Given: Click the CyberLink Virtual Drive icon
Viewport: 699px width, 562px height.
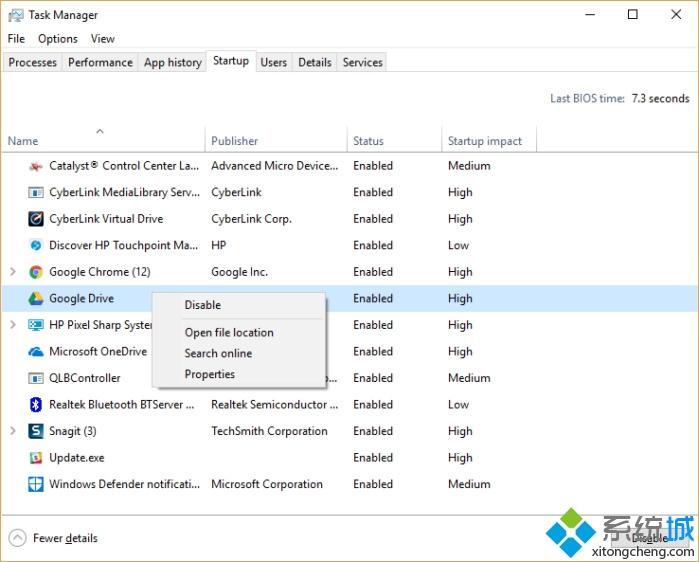Looking at the screenshot, I should (36, 219).
